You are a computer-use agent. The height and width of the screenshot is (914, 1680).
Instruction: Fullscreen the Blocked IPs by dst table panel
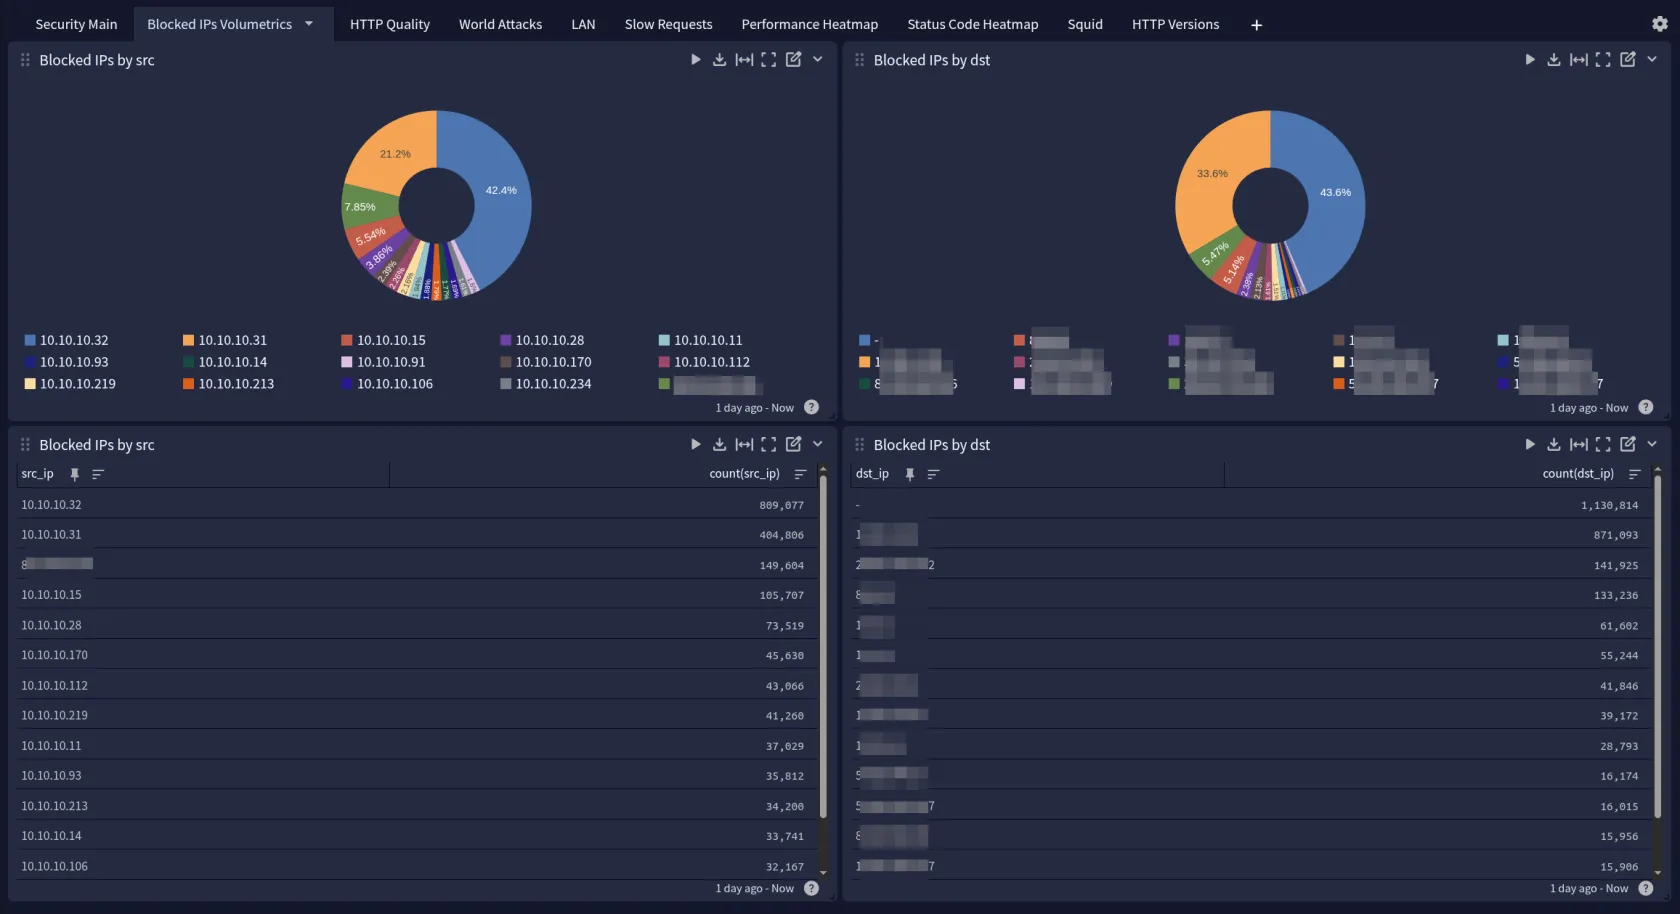[x=1602, y=444]
